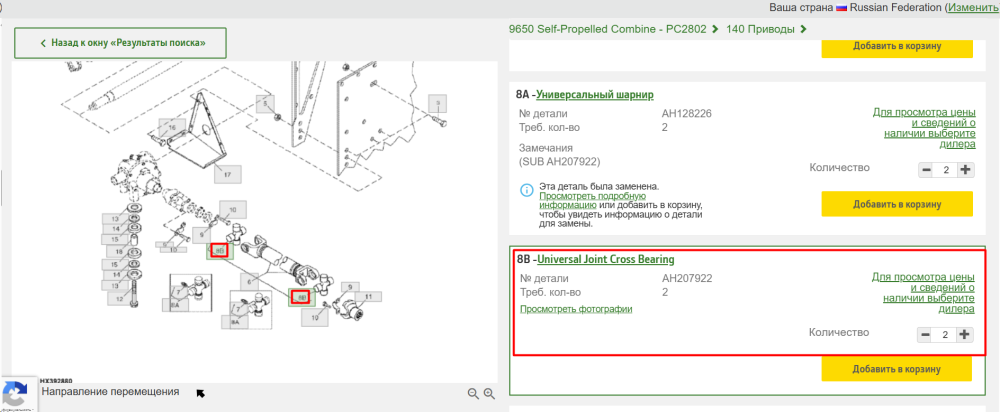Increase quantity for part AH128226
The width and height of the screenshot is (1000, 412).
(966, 170)
